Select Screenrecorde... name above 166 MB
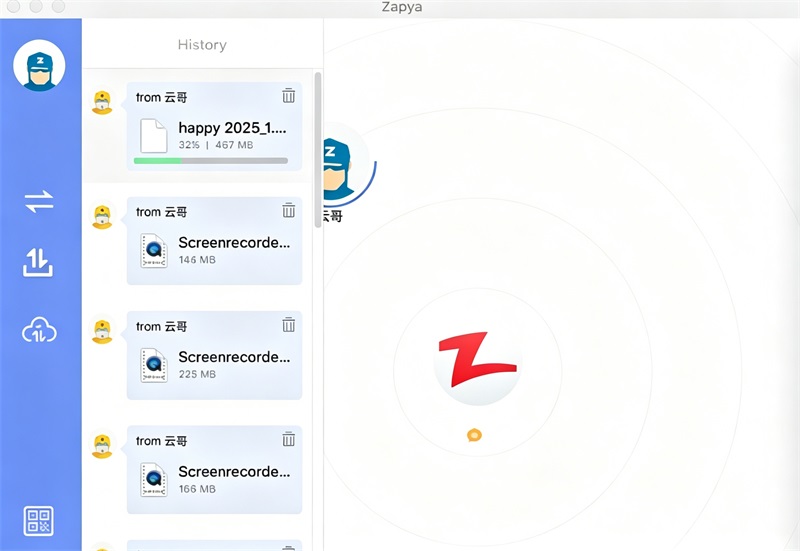This screenshot has height=551, width=800. tap(234, 471)
